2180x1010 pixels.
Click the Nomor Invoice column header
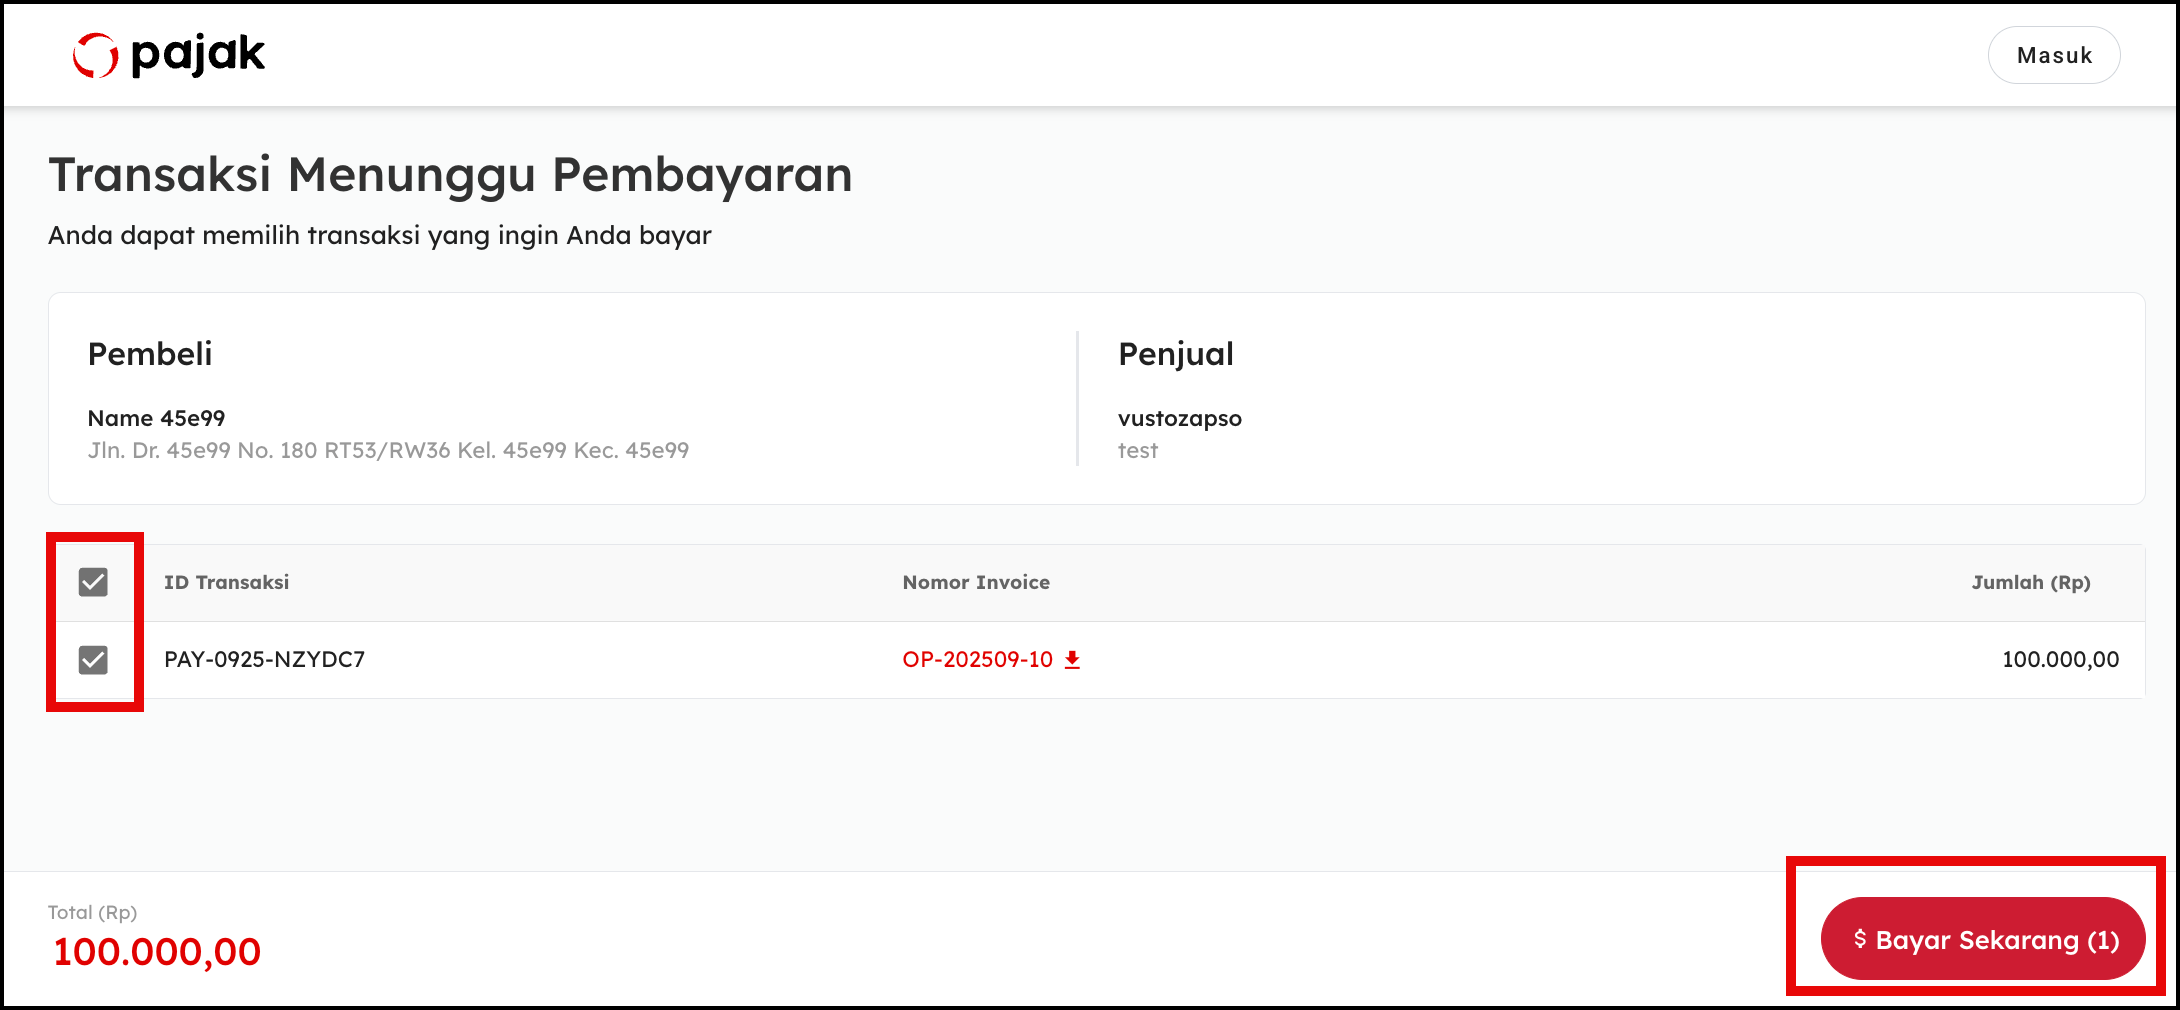pyautogui.click(x=976, y=582)
